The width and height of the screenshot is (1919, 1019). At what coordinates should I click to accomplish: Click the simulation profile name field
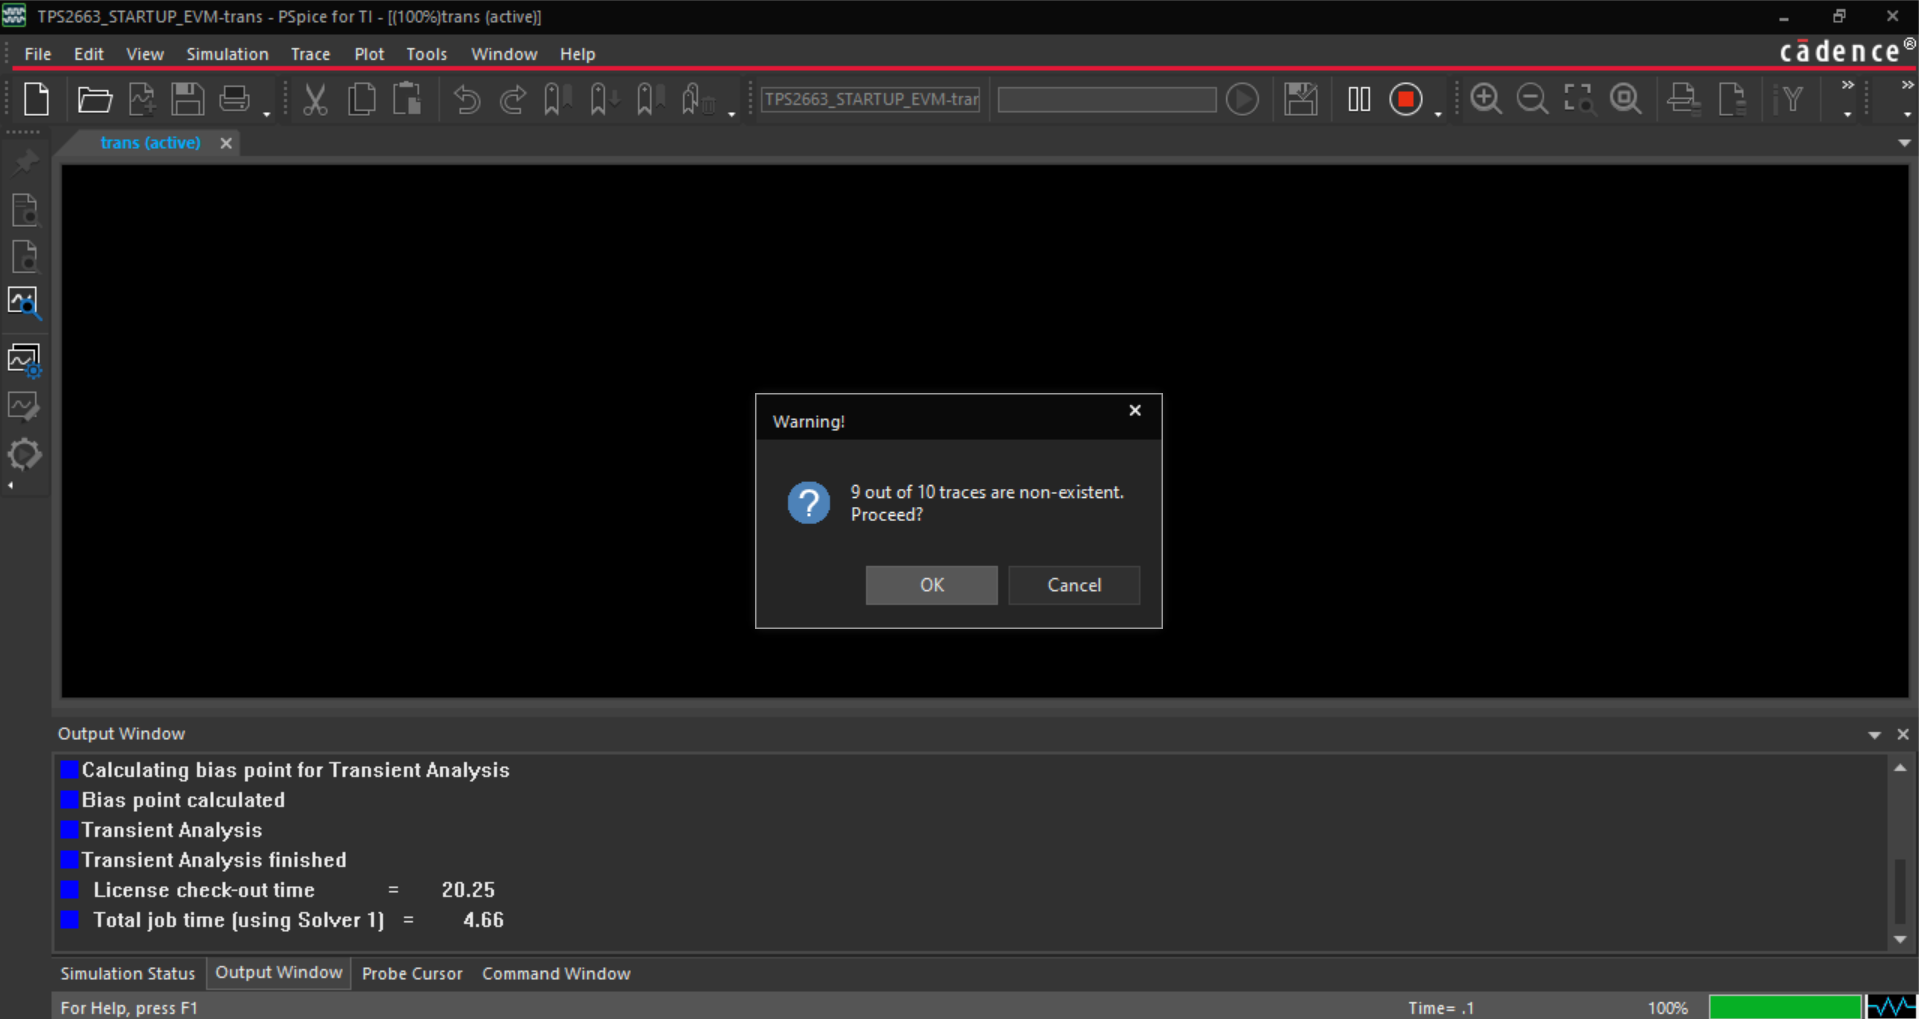coord(870,99)
